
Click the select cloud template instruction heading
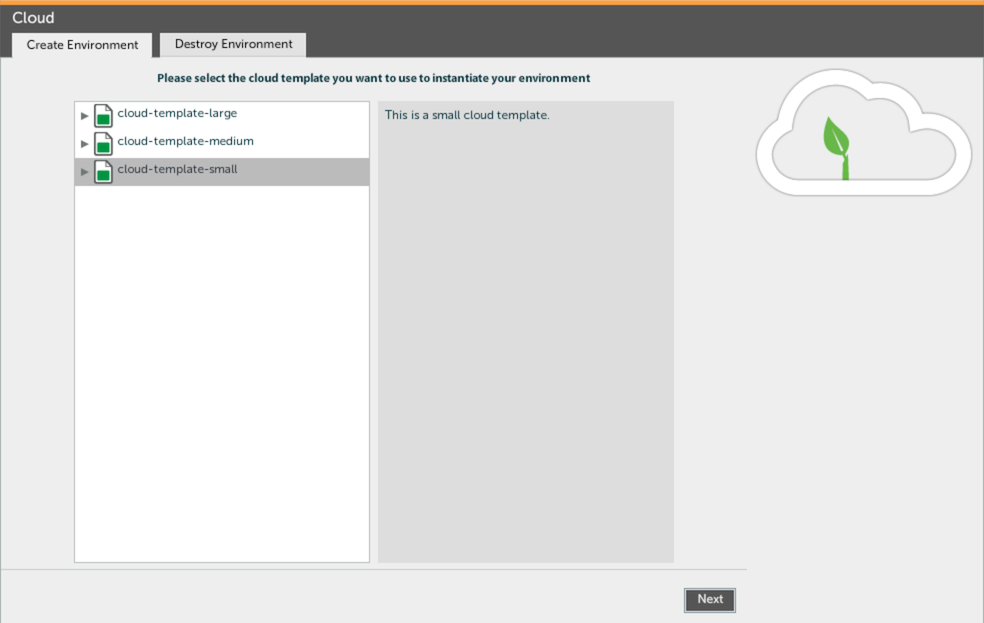[x=373, y=78]
